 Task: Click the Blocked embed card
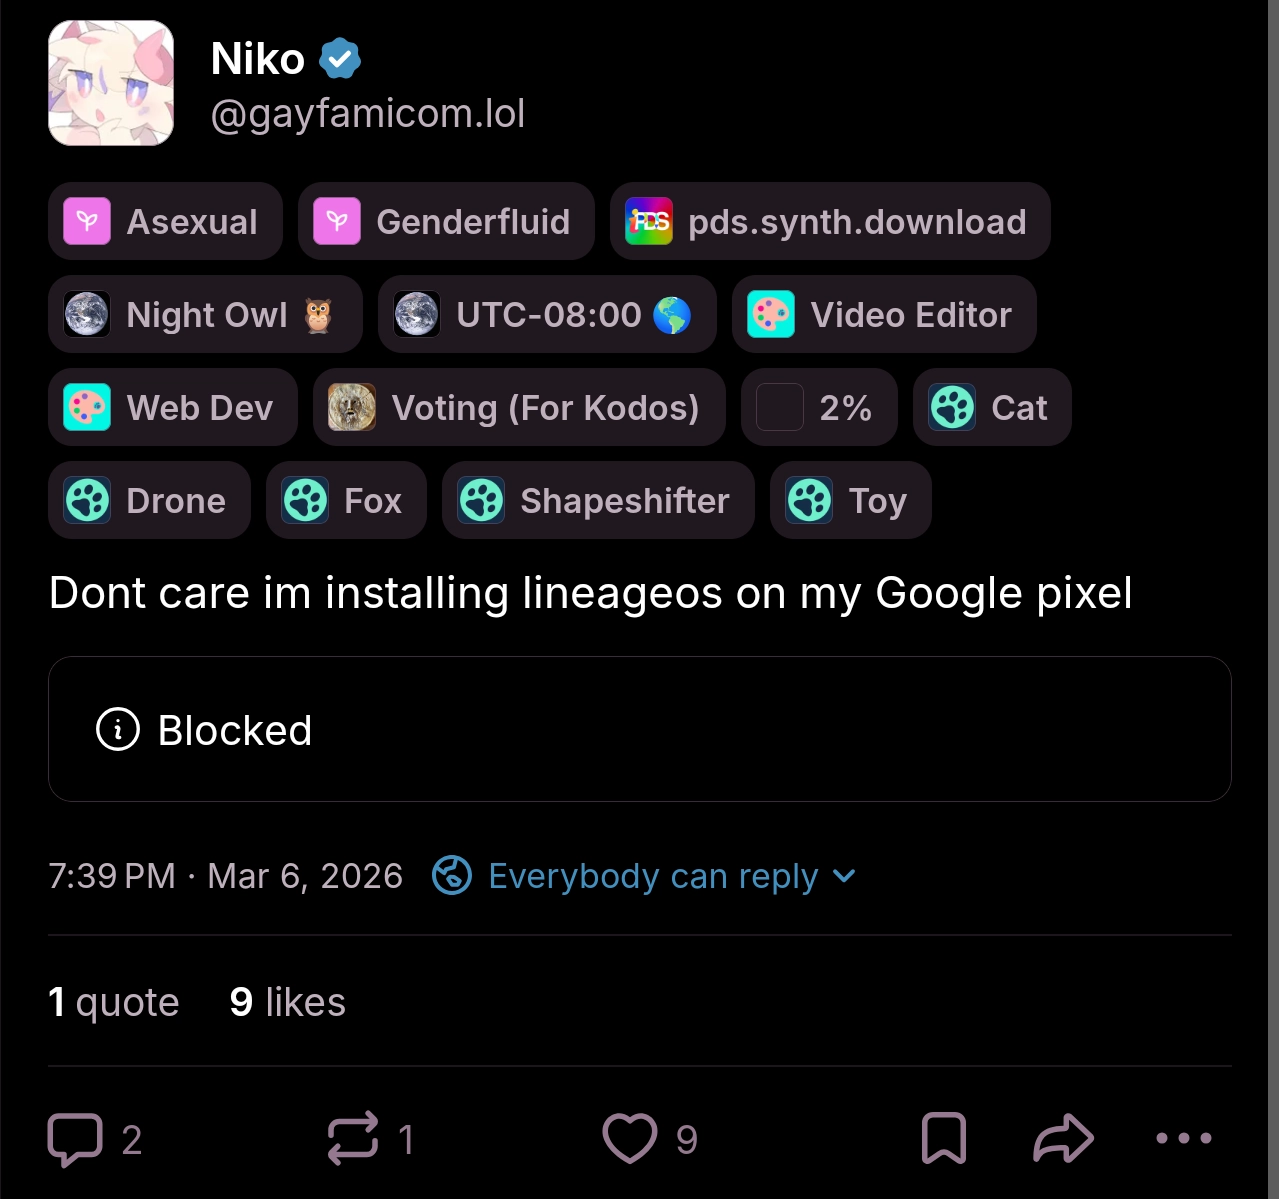639,729
